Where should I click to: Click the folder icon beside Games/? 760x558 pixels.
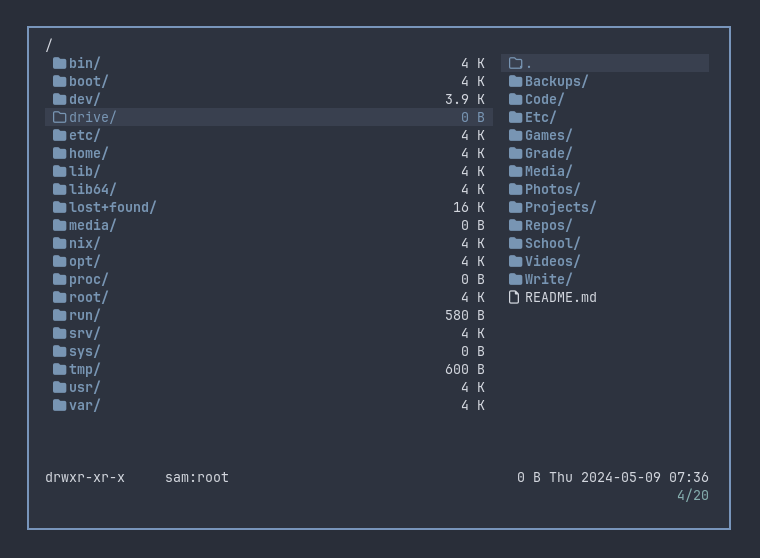coord(515,135)
